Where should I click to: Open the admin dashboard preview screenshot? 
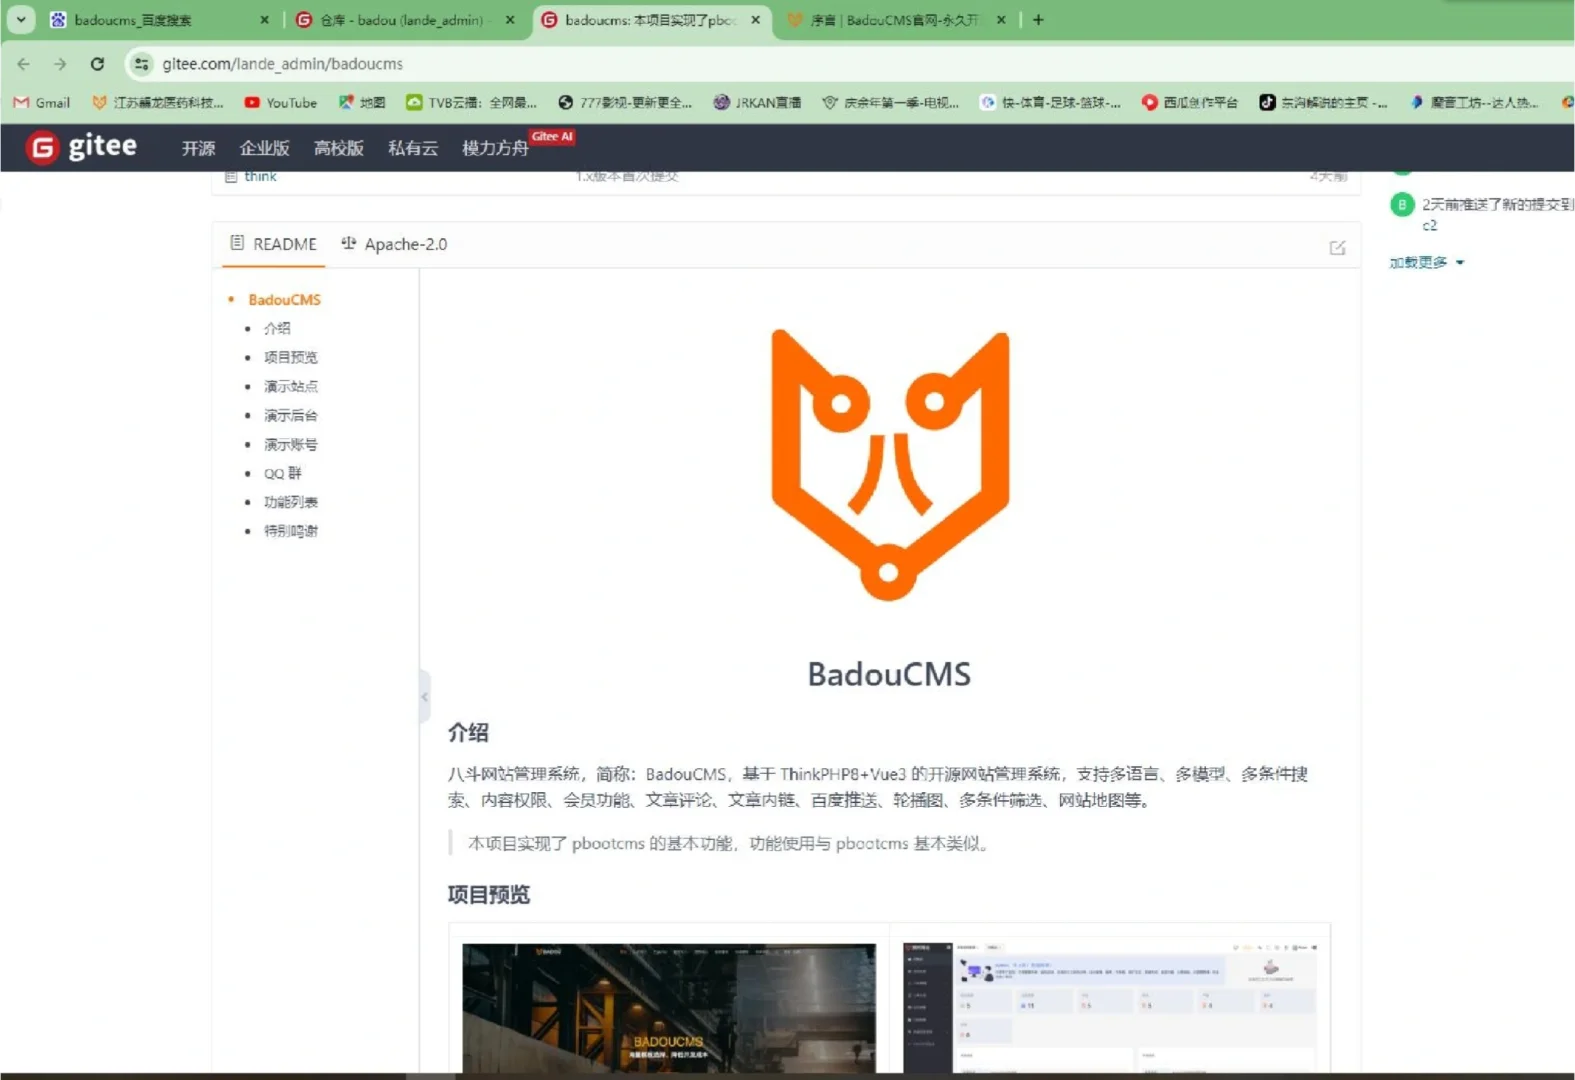click(x=1110, y=1008)
